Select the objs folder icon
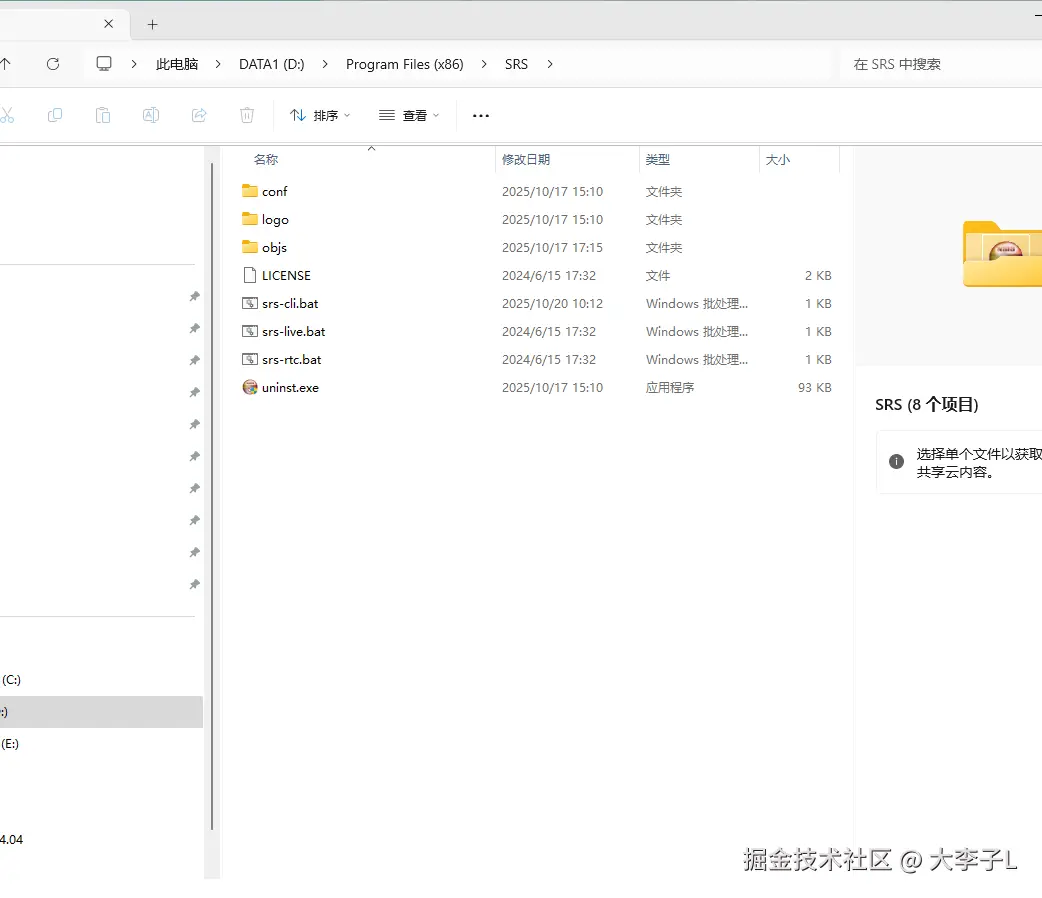The width and height of the screenshot is (1042, 898). 250,247
